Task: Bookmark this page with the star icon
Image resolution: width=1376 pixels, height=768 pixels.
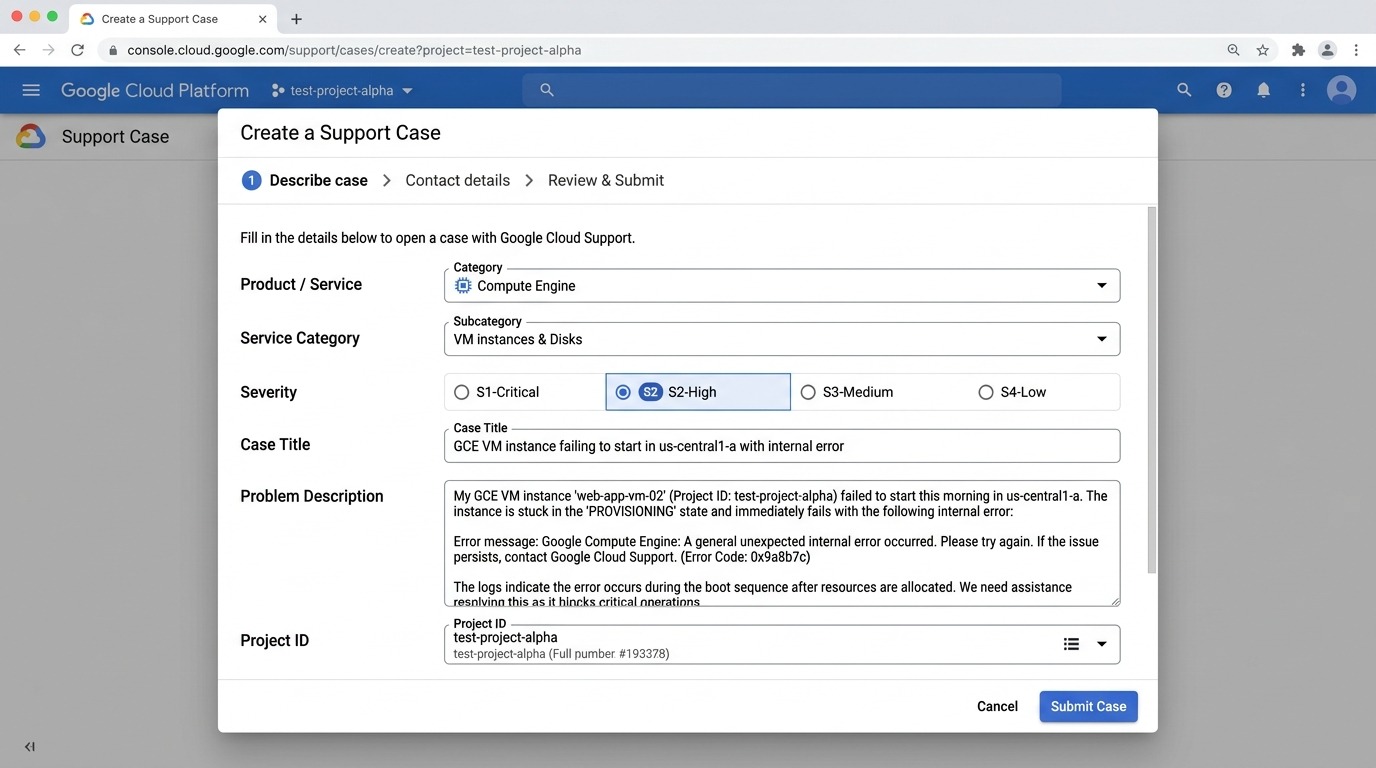Action: (1263, 50)
